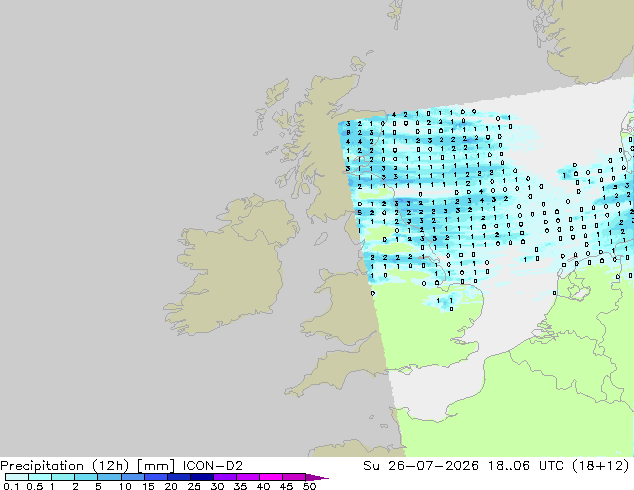
Task: Click the 35–40 mm legend color box
Action: (247, 477)
